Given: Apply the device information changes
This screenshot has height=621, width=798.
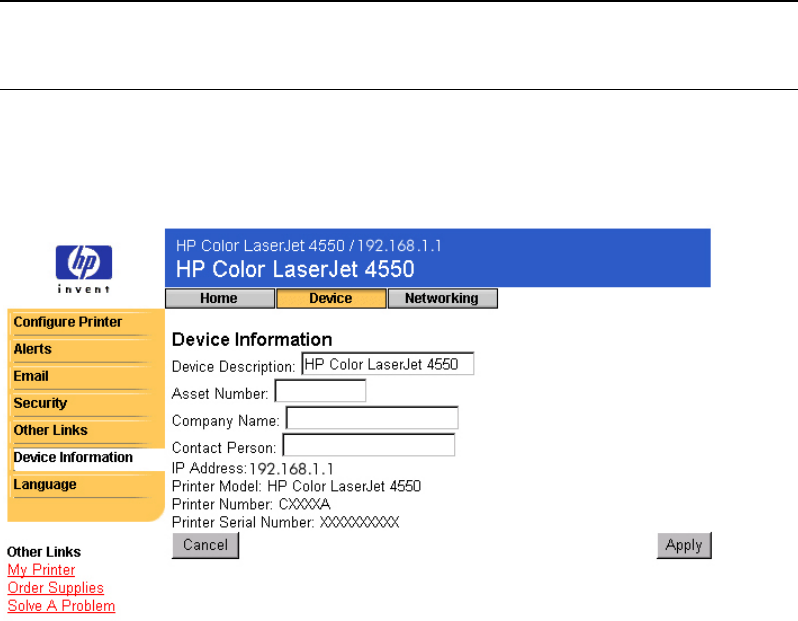Looking at the screenshot, I should coord(684,545).
